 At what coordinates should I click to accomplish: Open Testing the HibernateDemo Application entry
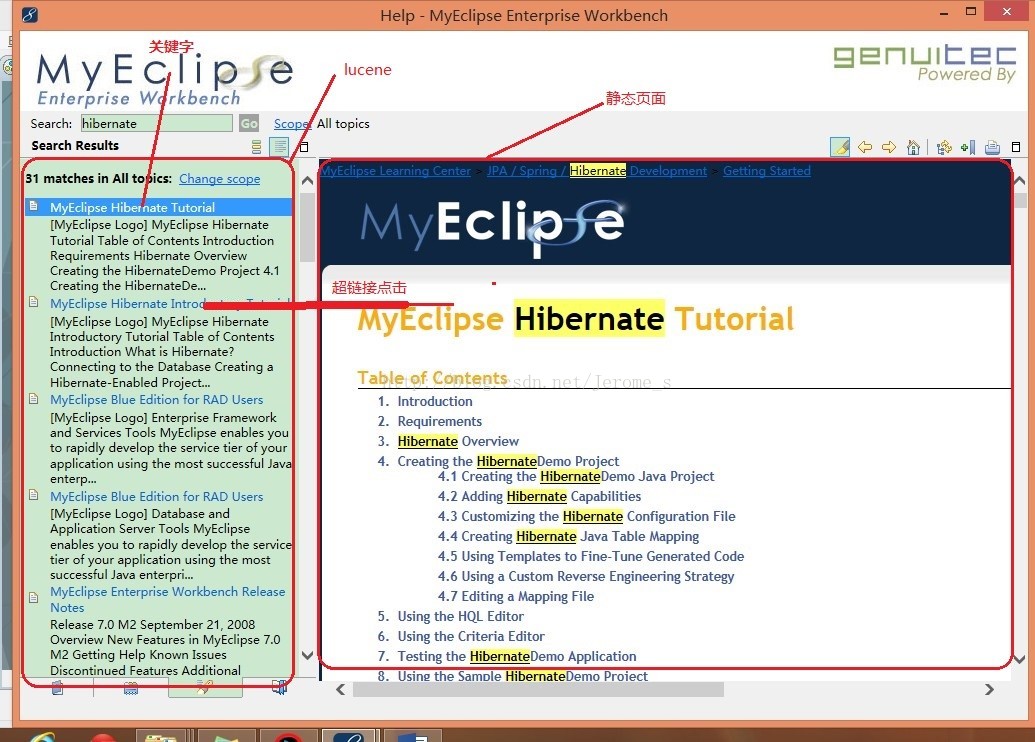pos(517,656)
